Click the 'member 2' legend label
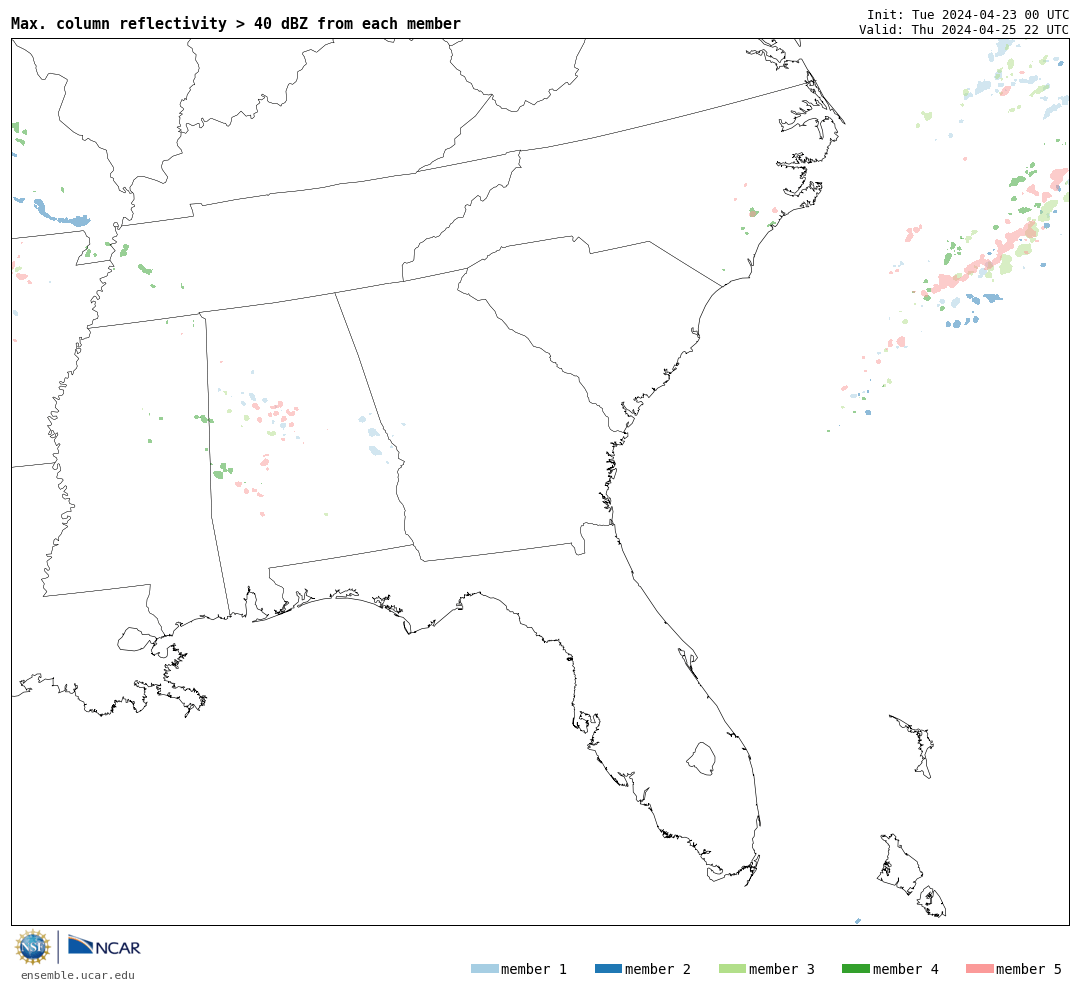1080x988 pixels. point(658,969)
